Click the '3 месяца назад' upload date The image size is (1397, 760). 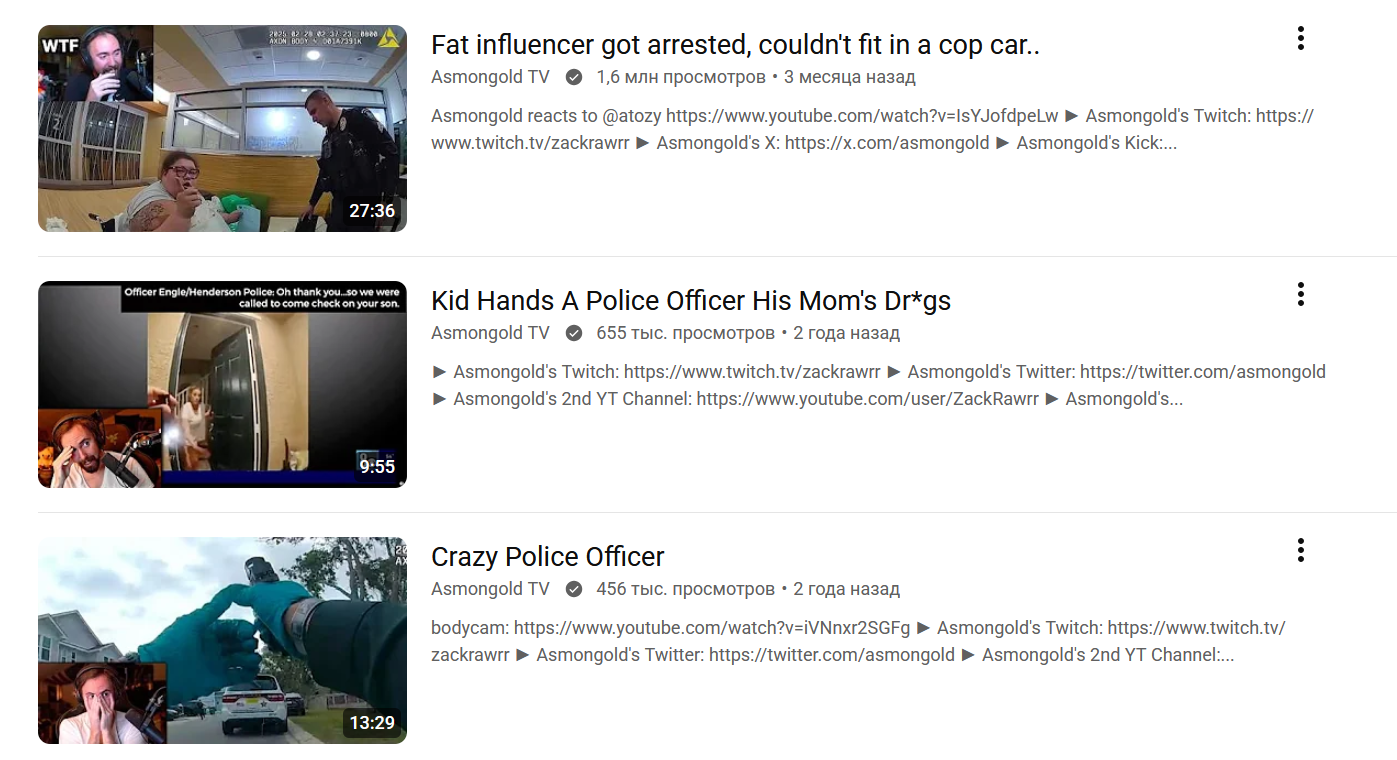pos(850,77)
